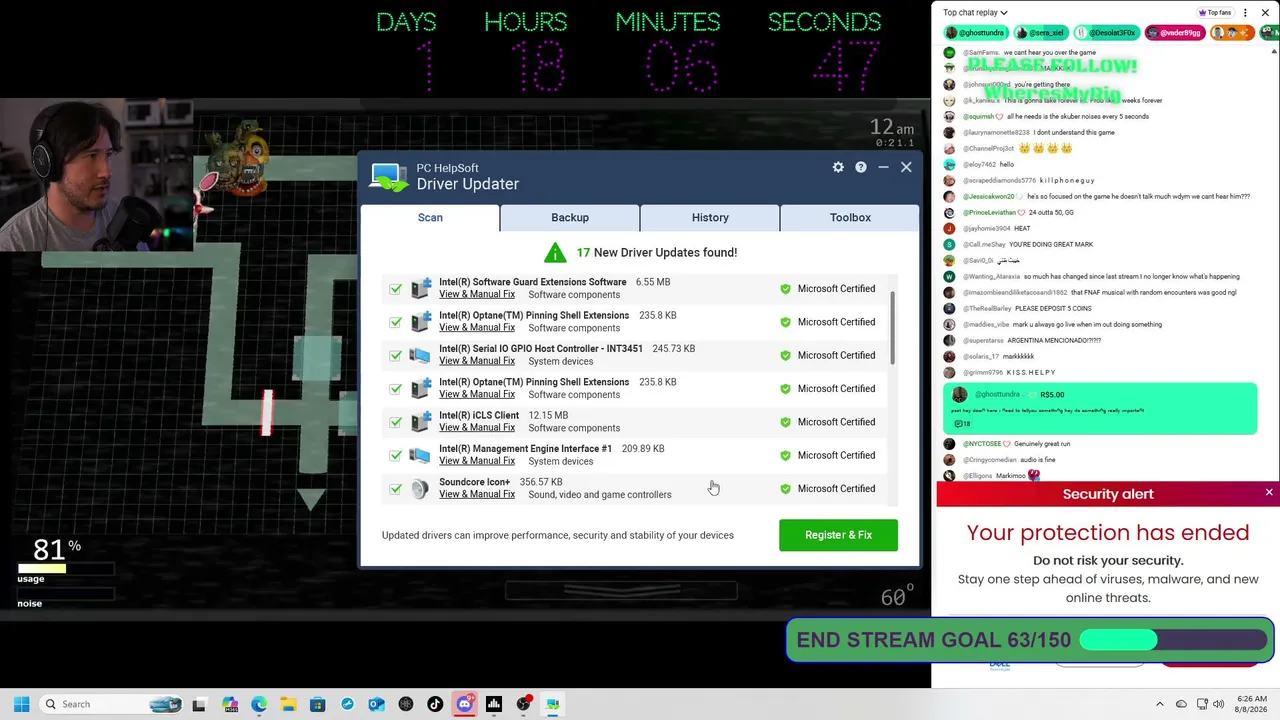Uncheck the first Optane Pinning Shell Extensions

[x=396, y=322]
